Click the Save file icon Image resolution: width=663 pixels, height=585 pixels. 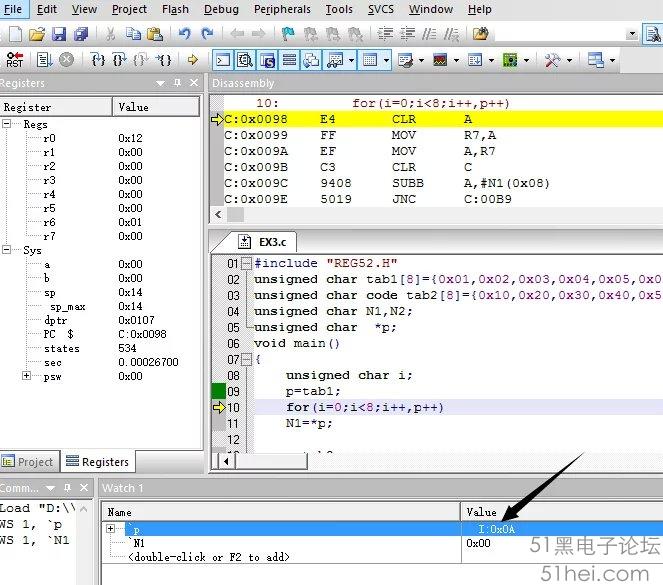coord(59,34)
